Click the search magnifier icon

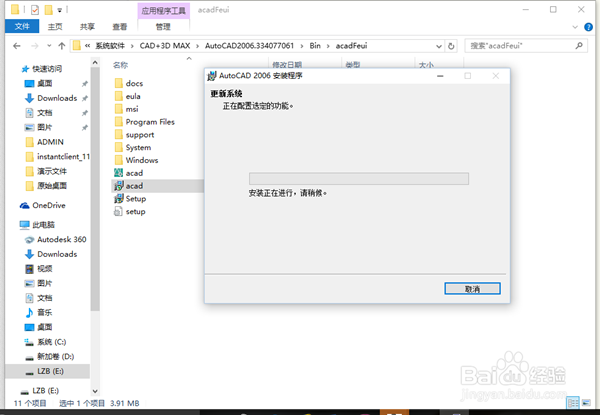pos(579,46)
